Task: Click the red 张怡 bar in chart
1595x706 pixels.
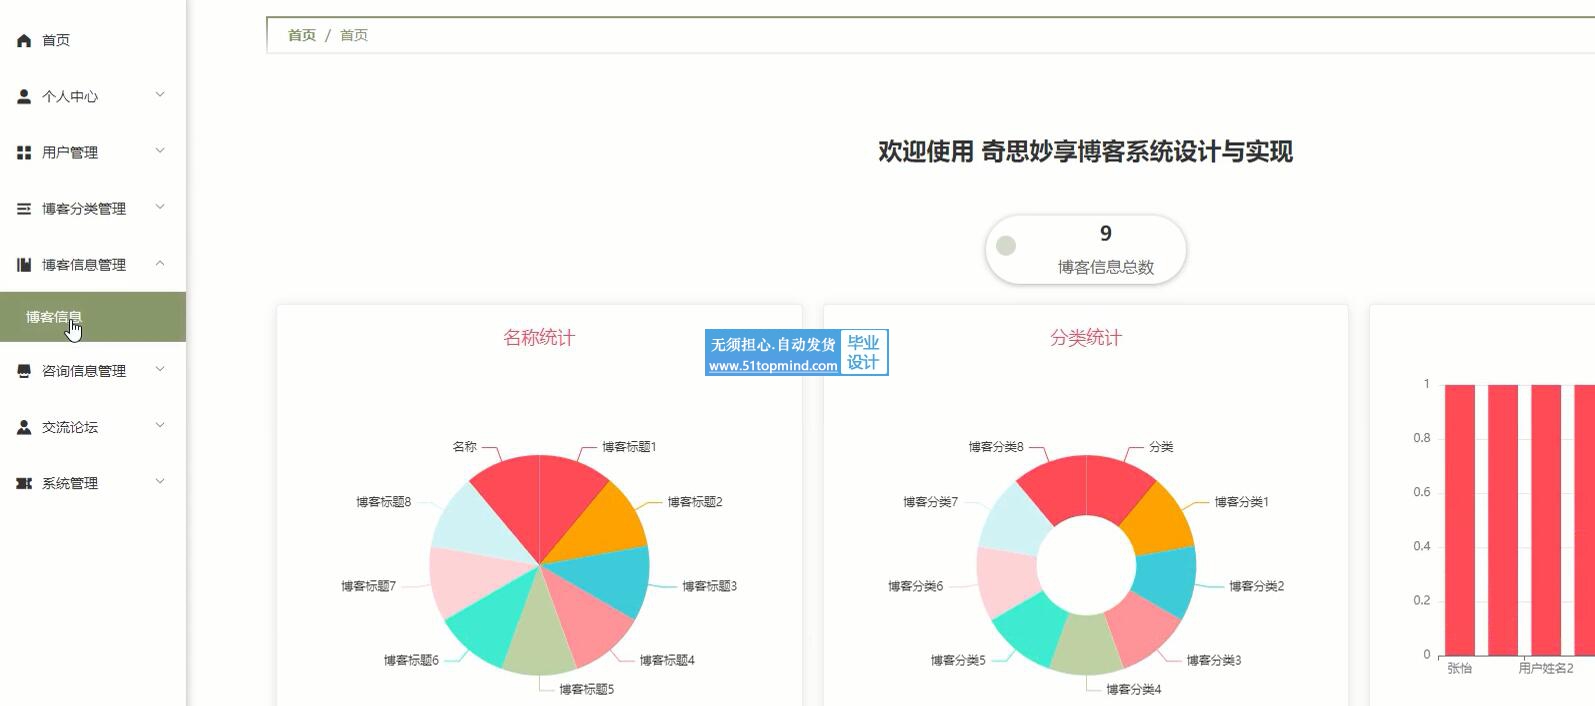Action: (x=1459, y=520)
